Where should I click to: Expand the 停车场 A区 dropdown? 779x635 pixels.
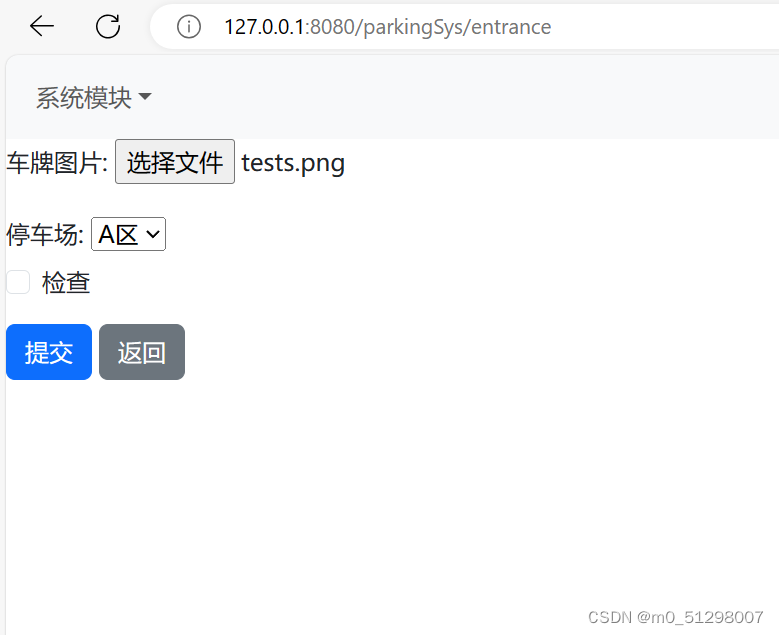click(128, 234)
